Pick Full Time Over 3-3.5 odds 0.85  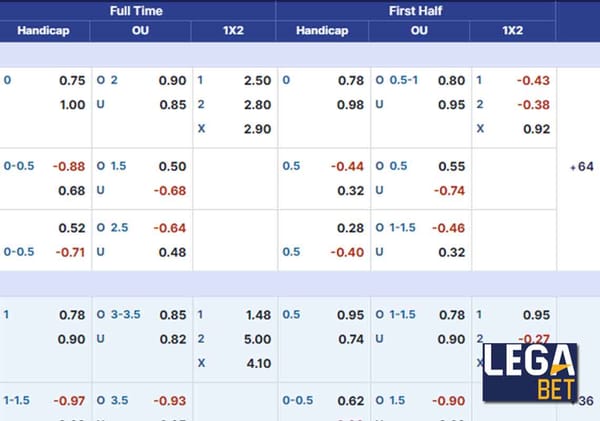[173, 315]
